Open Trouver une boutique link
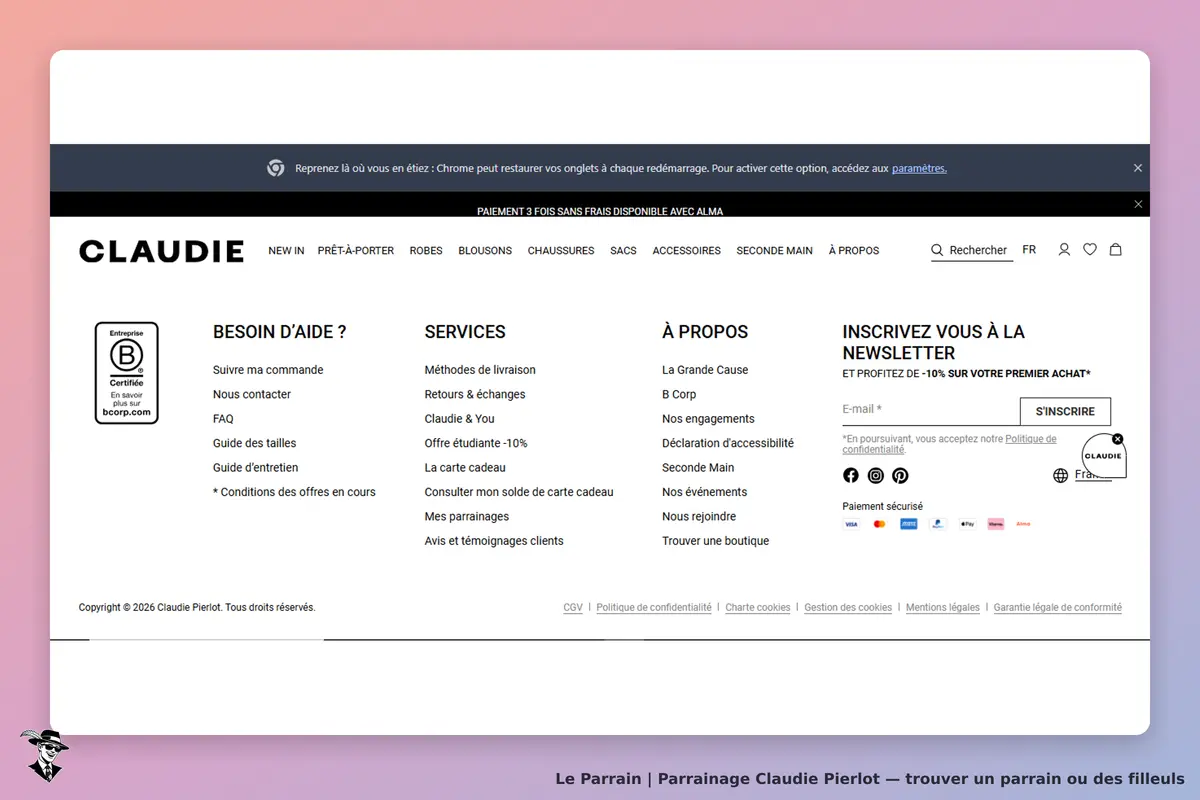 716,541
